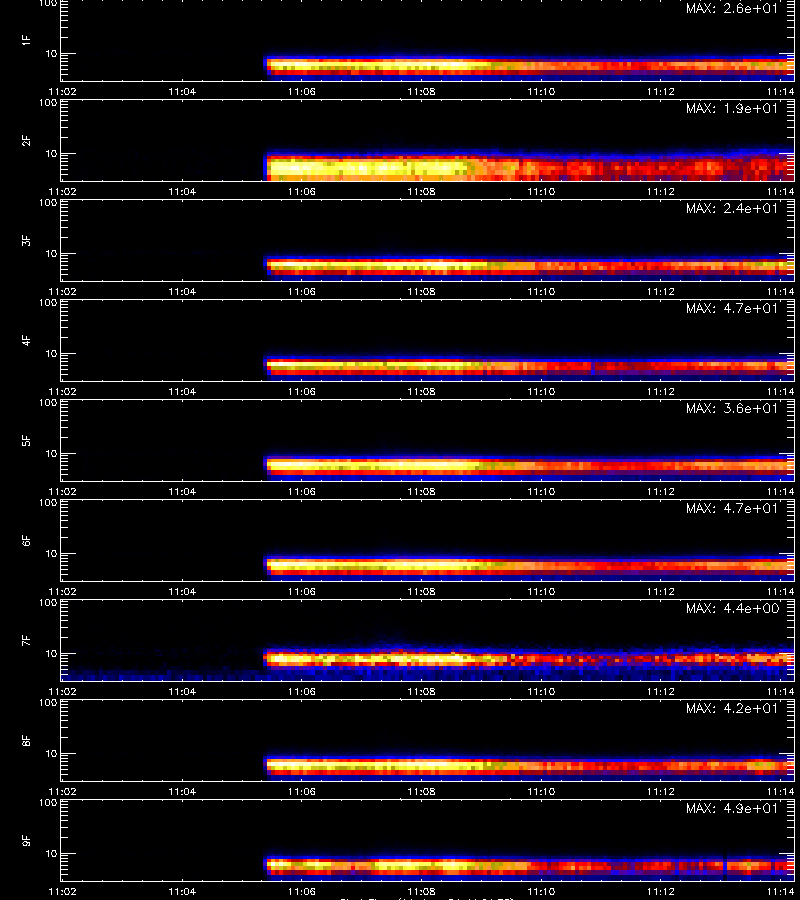Click the noisy spectrogram band in panel 7F
Screen dimensions: 800x900
pos(529,660)
